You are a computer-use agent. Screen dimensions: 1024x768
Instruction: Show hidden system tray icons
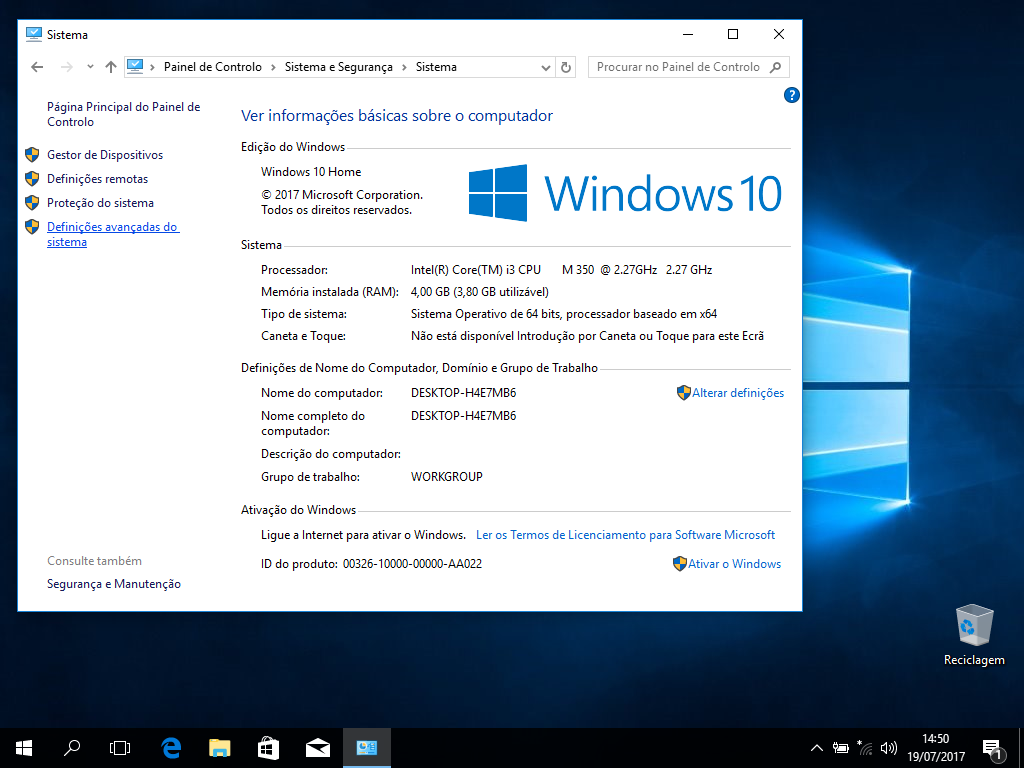817,747
